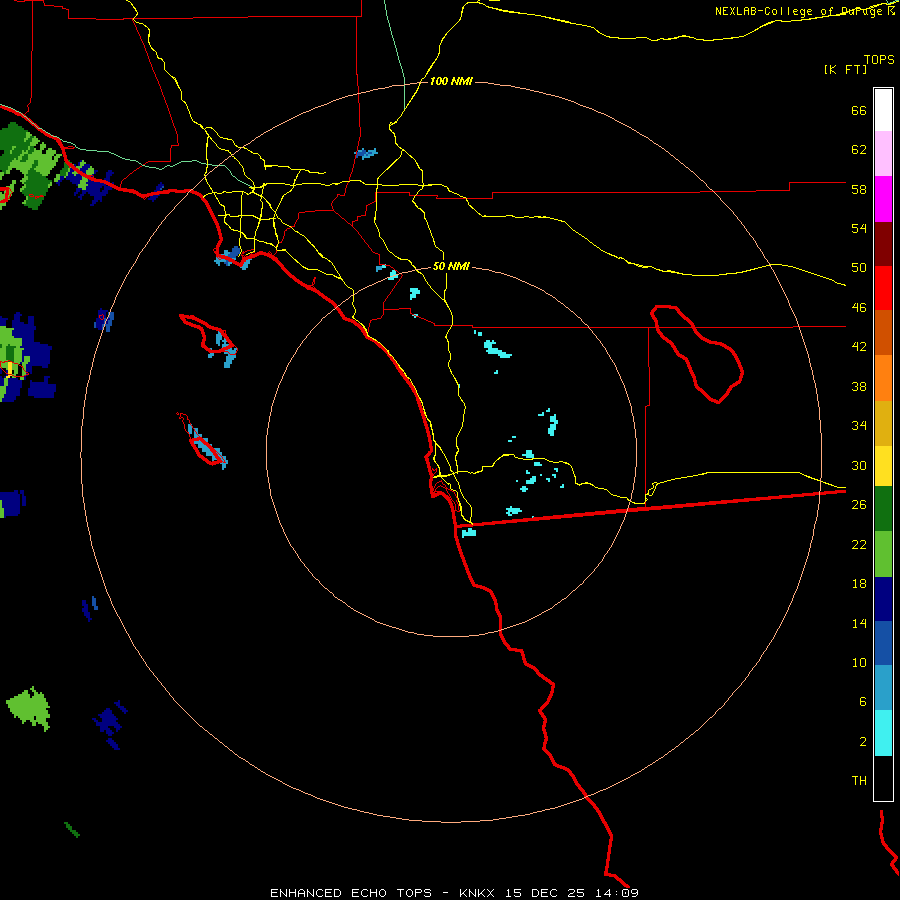900x900 pixels.
Task: Click the legend value 30
Action: (x=859, y=465)
